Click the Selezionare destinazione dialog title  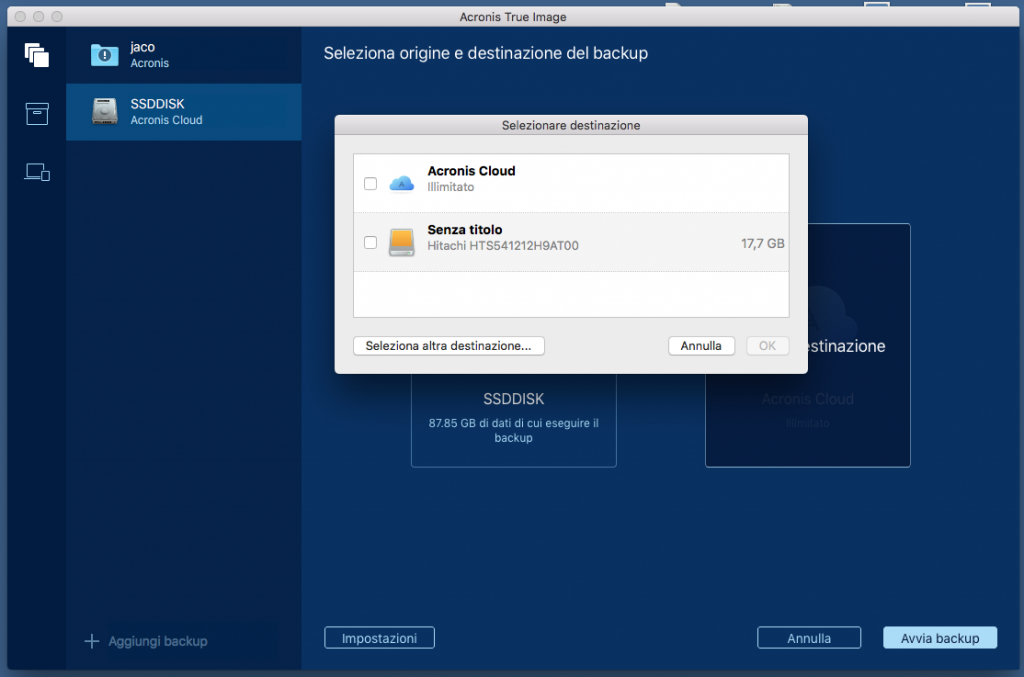(x=571, y=125)
